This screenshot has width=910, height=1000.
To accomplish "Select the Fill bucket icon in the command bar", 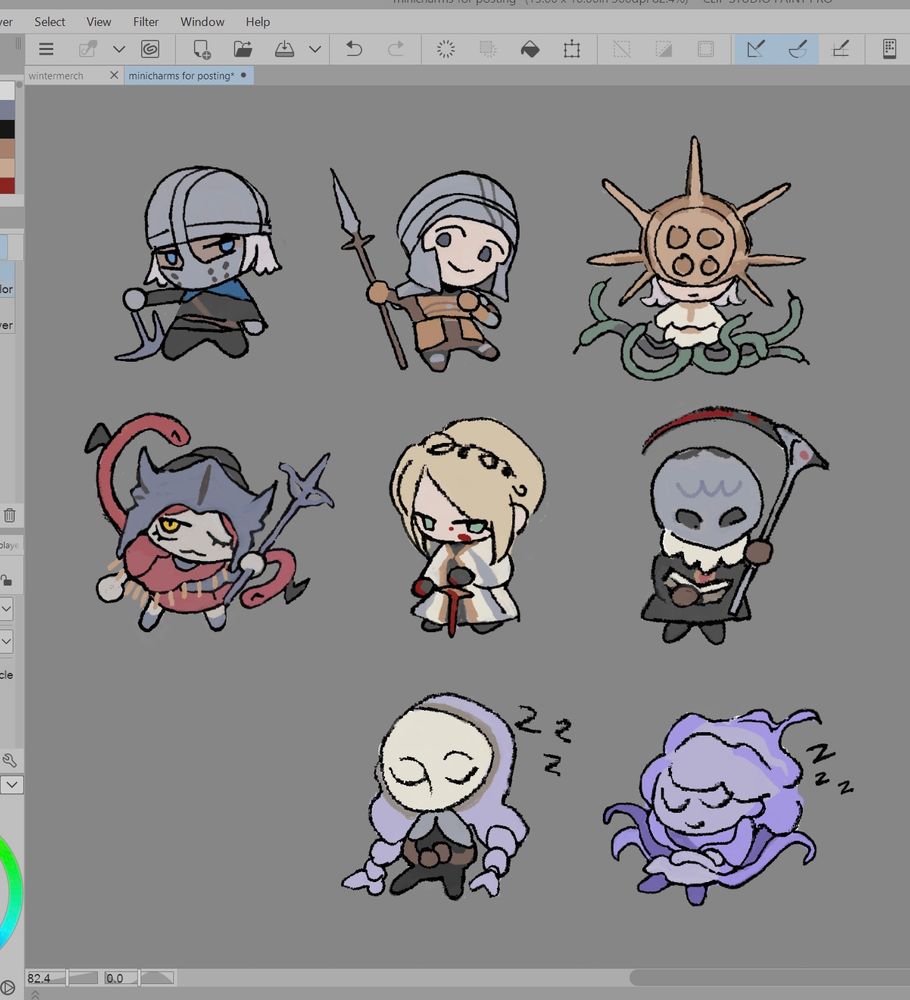I will [x=530, y=49].
